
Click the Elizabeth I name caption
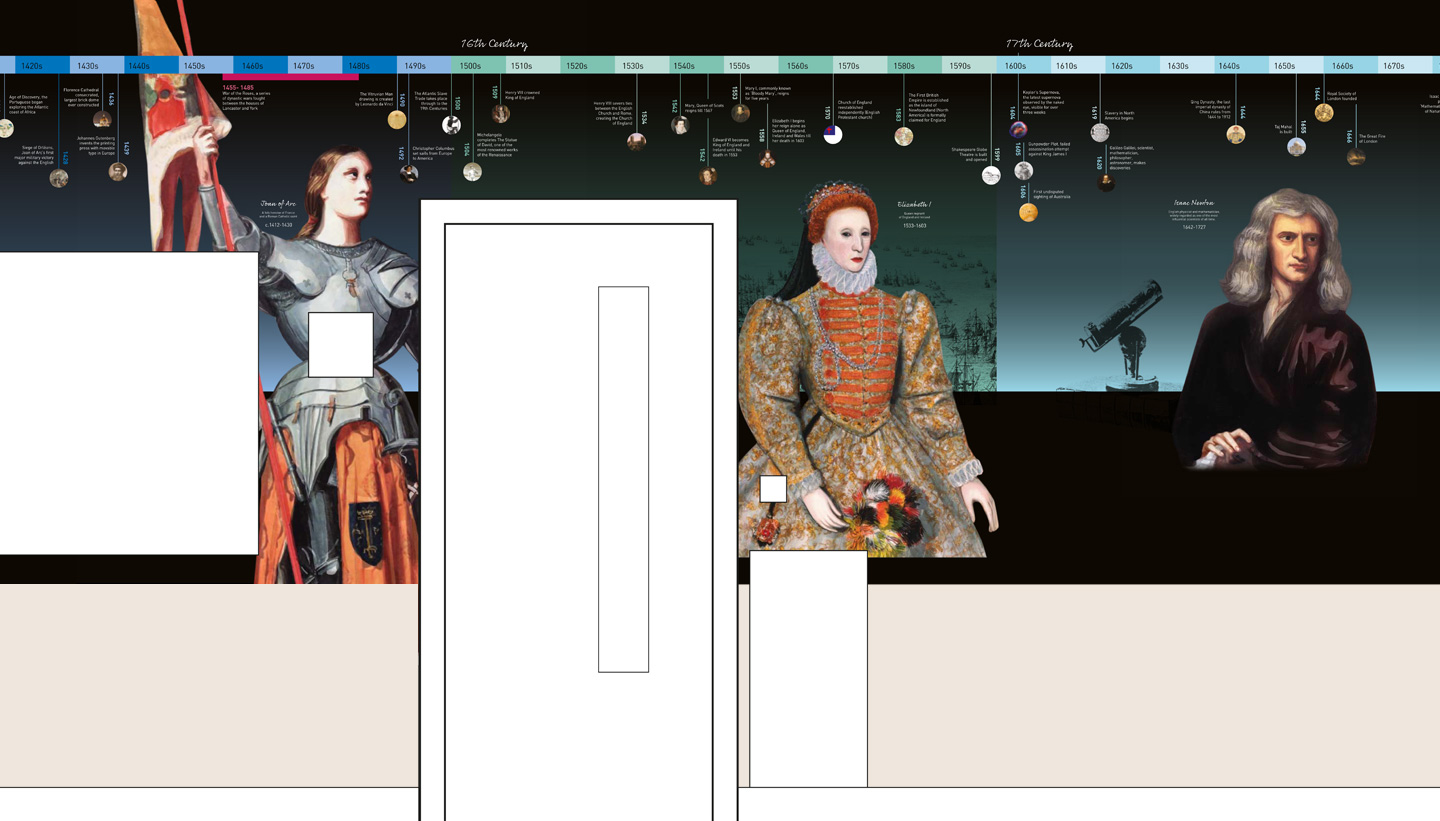point(914,204)
